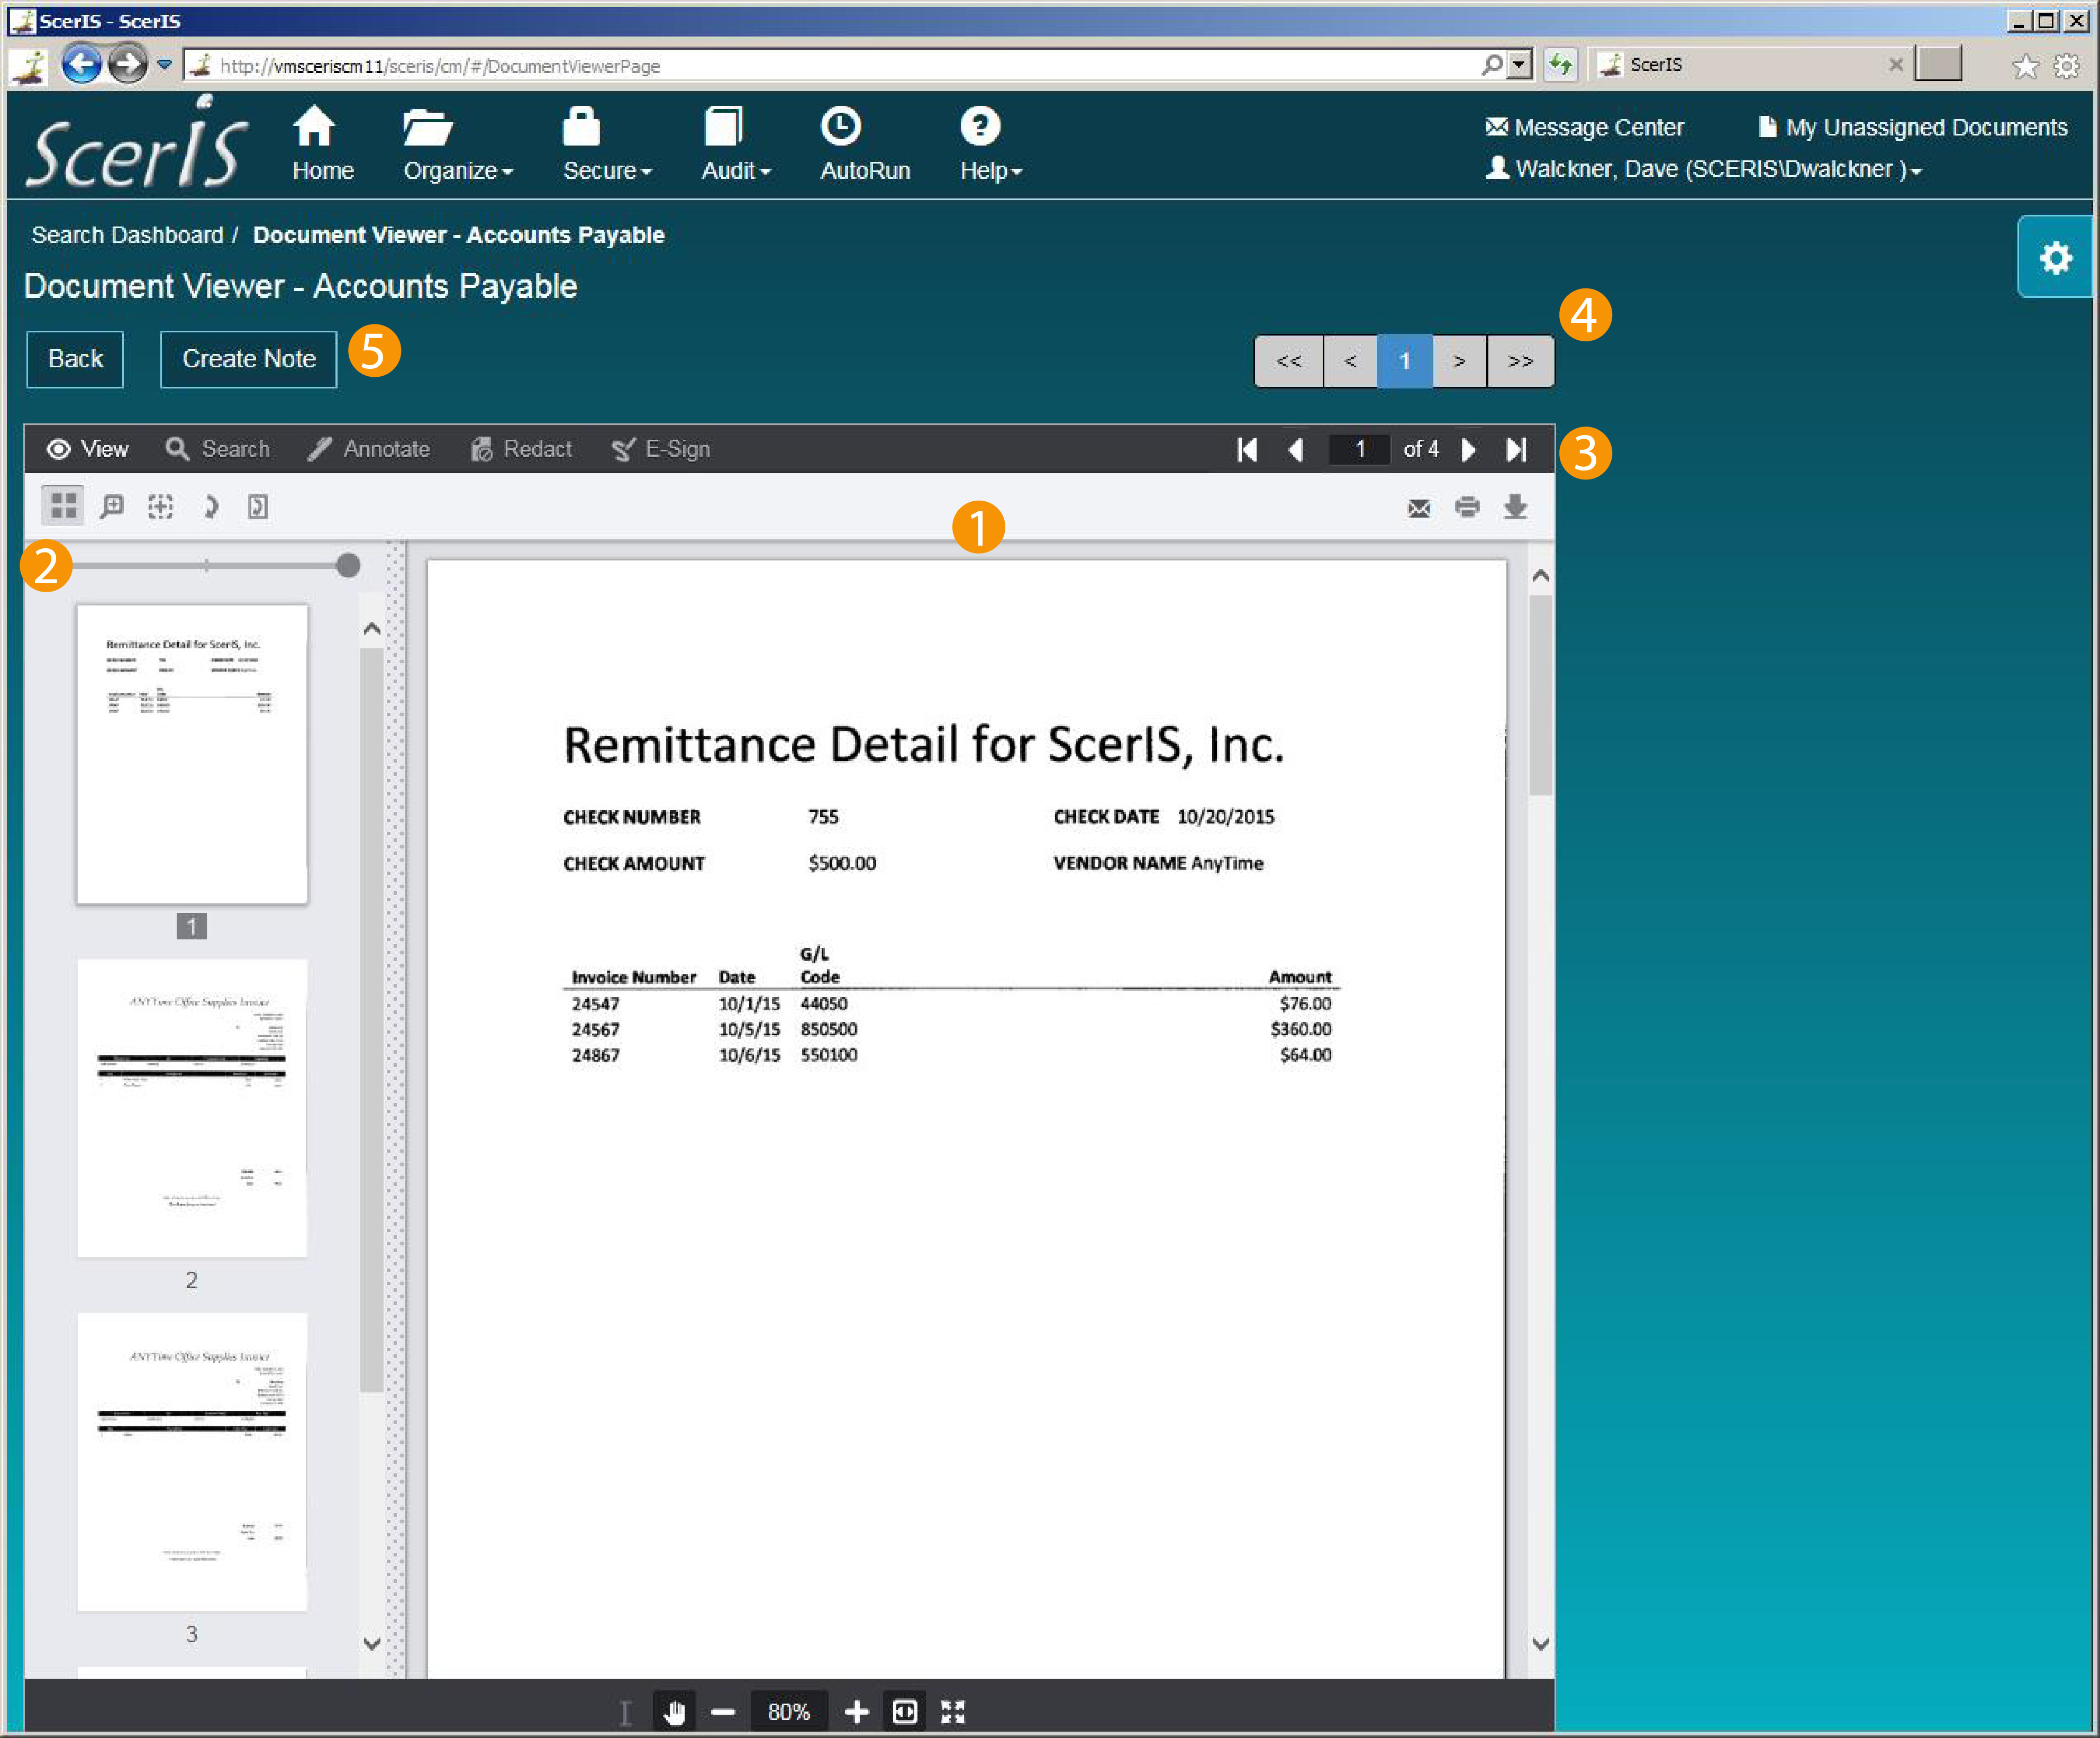Click thumbnail panel scroll up arrow
2100x1738 pixels.
(371, 629)
